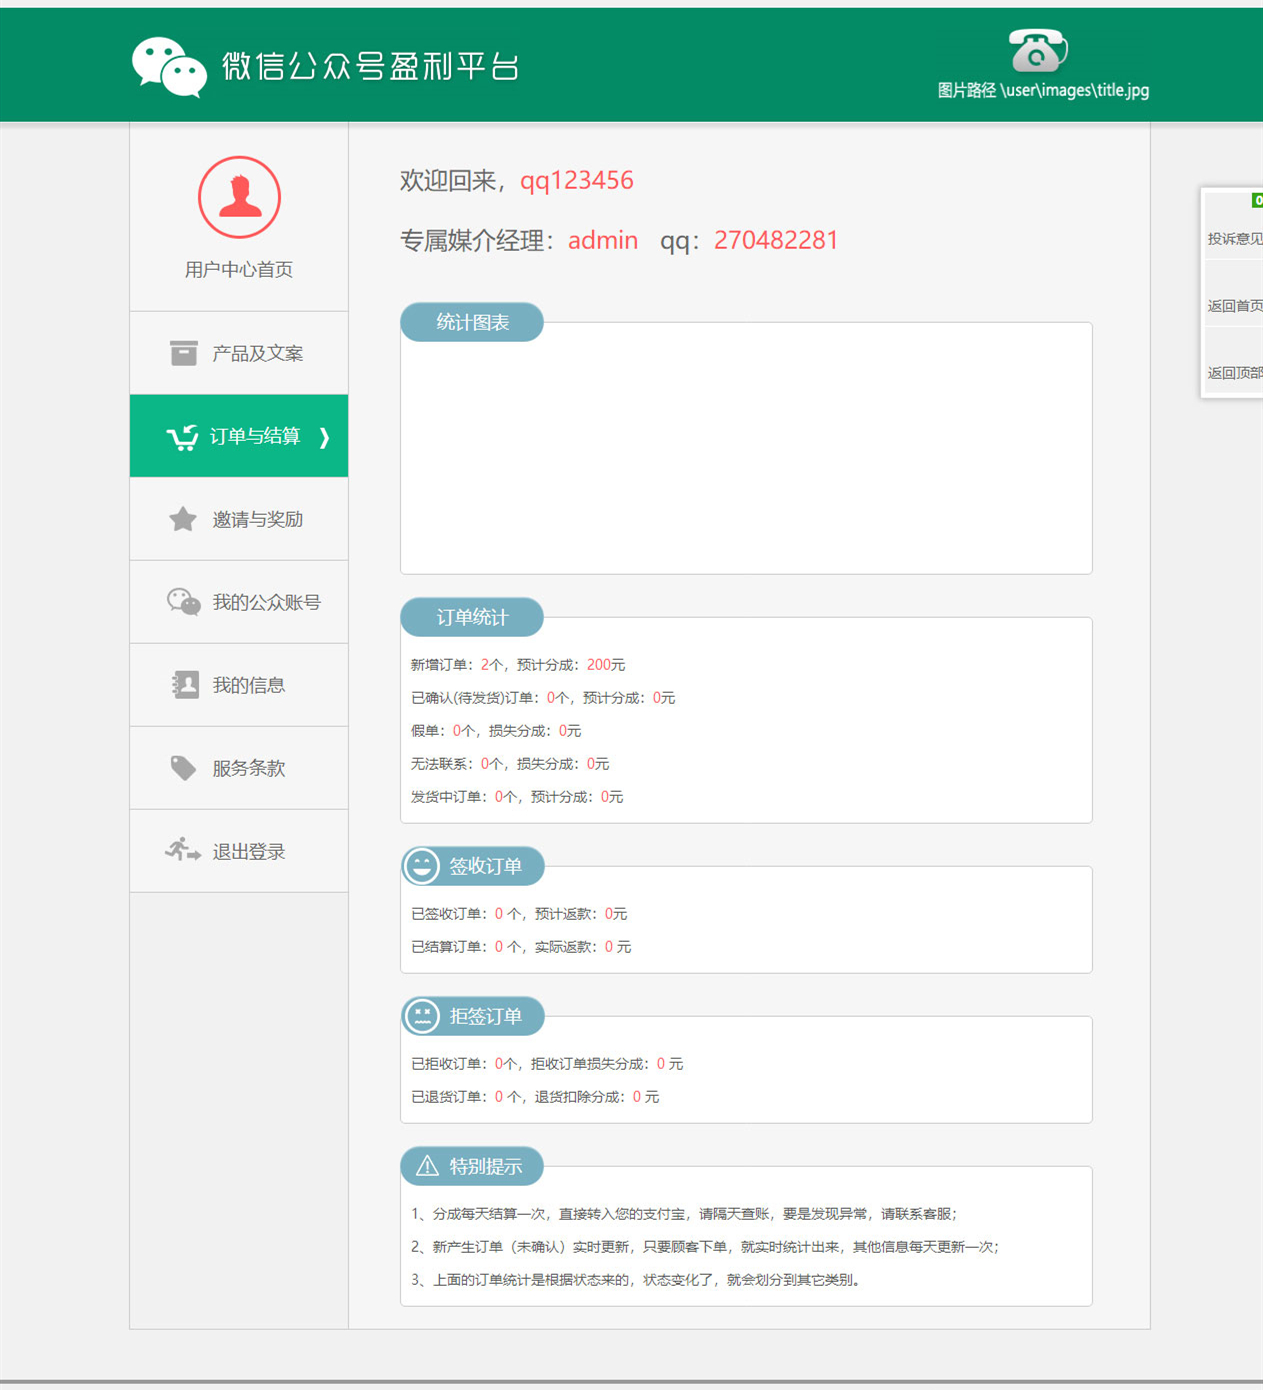
Task: Open the 用户中心首页 link
Action: pyautogui.click(x=239, y=269)
